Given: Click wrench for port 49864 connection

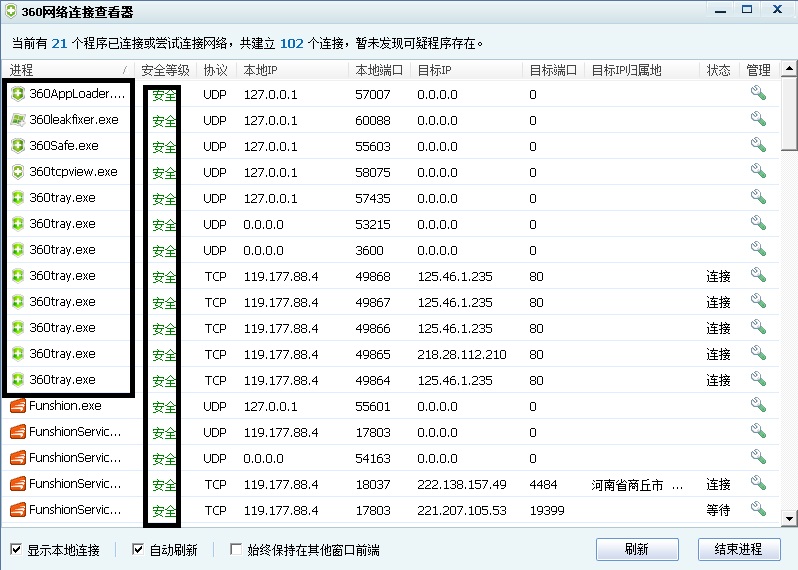Looking at the screenshot, I should click(x=758, y=379).
